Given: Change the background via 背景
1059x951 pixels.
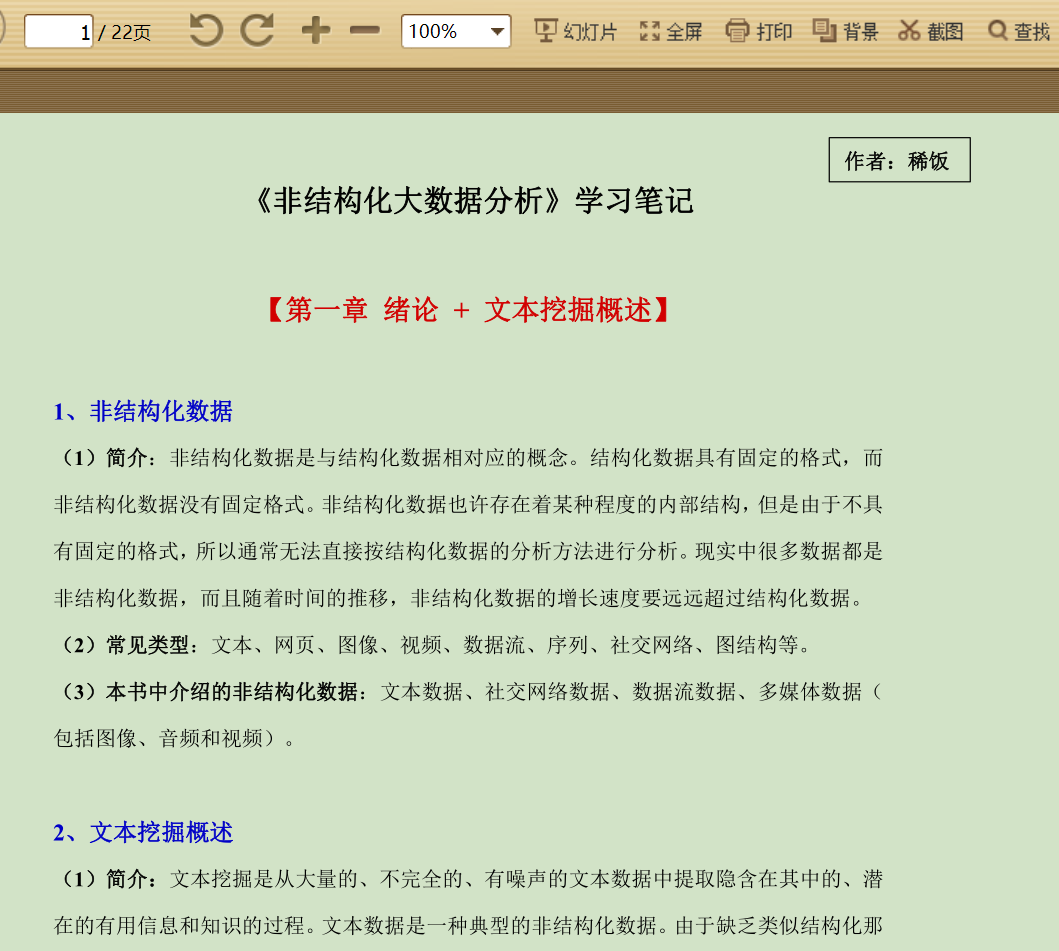Looking at the screenshot, I should (x=846, y=31).
